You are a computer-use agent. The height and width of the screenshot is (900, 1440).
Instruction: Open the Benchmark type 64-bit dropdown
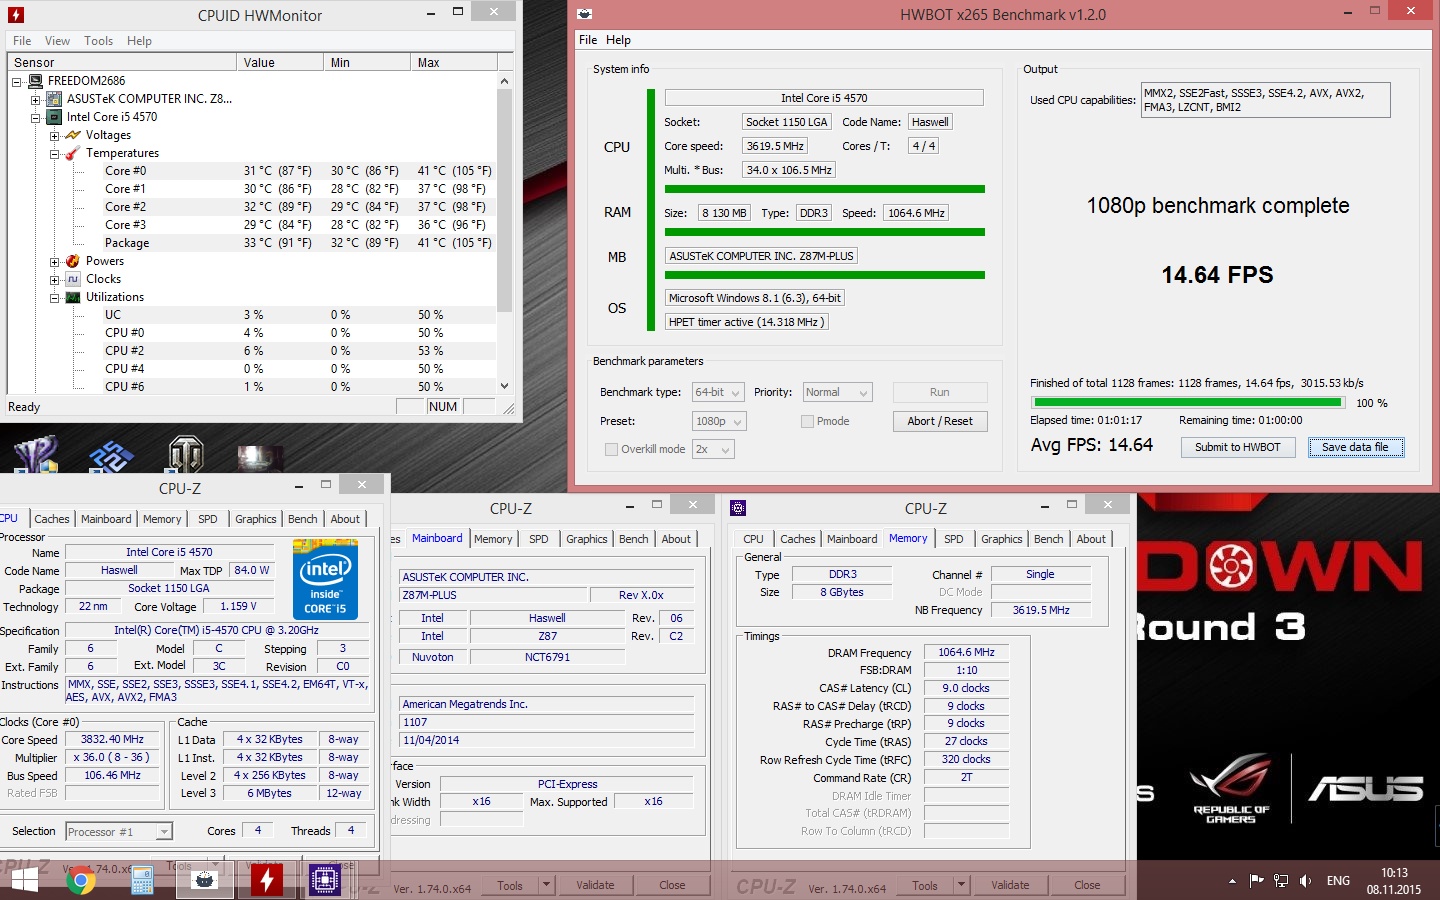pyautogui.click(x=718, y=392)
